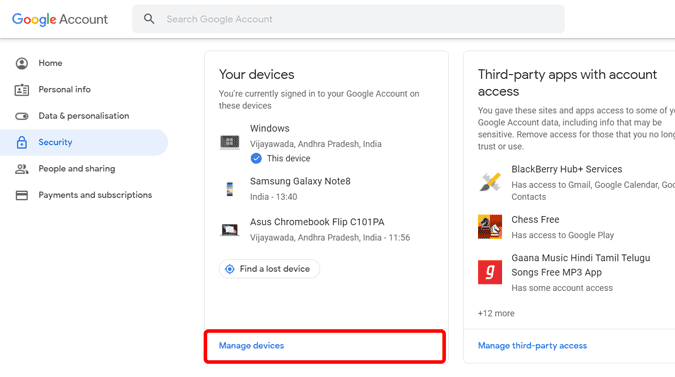Viewport: 675px width, 377px height.
Task: Click the BlackBerry Hub+ Services app icon
Action: [490, 182]
